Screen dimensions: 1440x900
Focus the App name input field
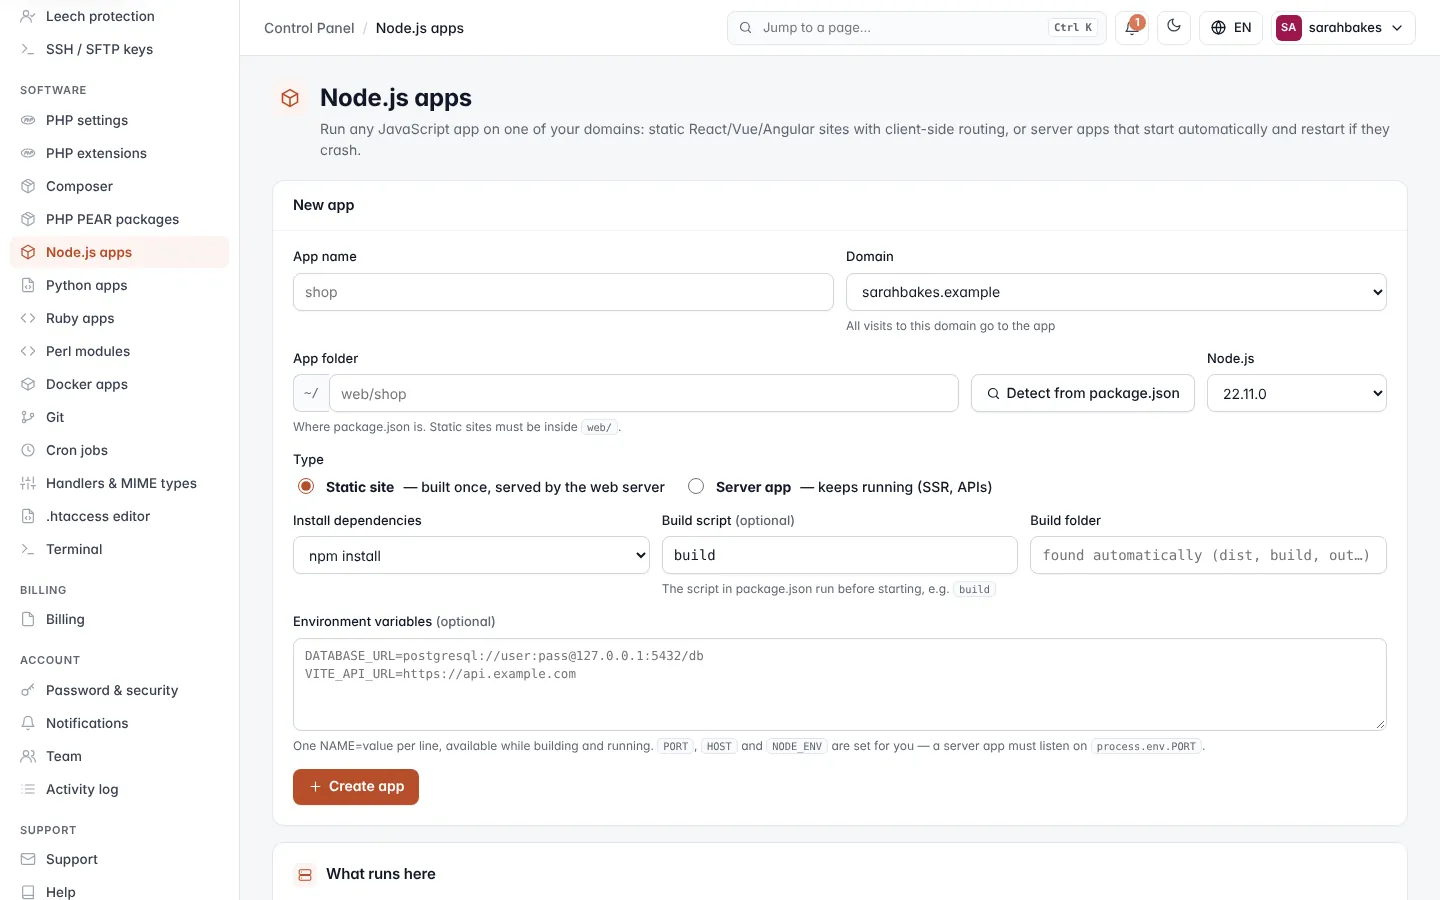click(x=563, y=292)
